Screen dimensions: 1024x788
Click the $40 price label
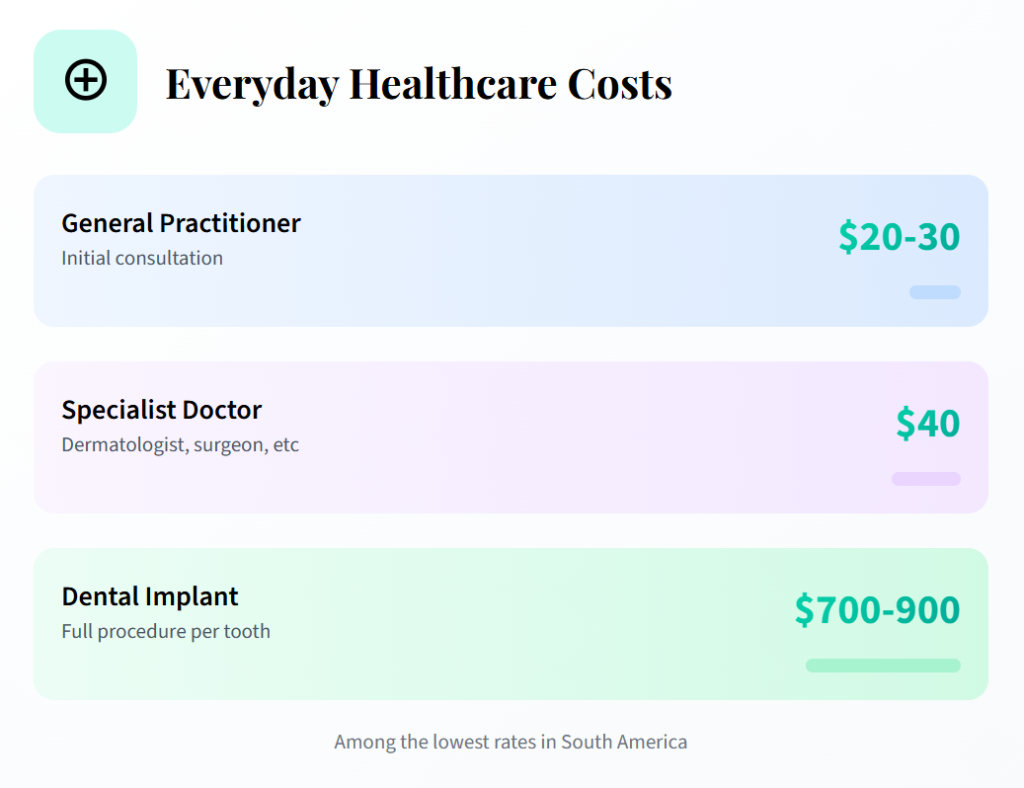click(928, 423)
